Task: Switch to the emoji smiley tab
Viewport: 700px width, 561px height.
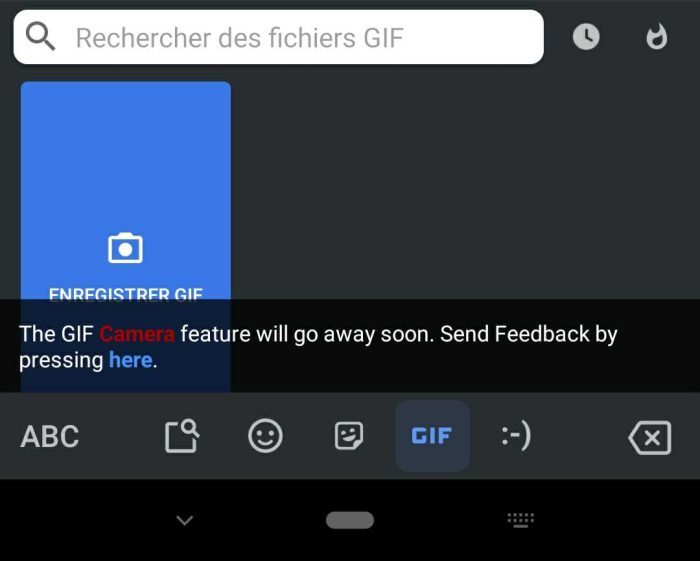Action: [265, 436]
